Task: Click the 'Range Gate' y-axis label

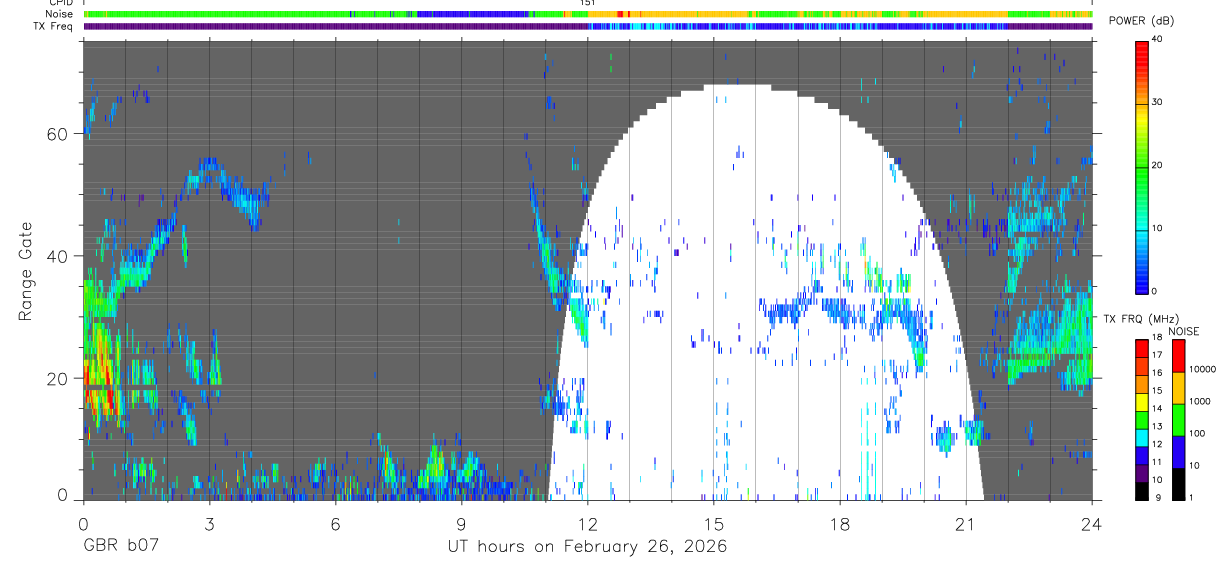Action: coord(25,271)
